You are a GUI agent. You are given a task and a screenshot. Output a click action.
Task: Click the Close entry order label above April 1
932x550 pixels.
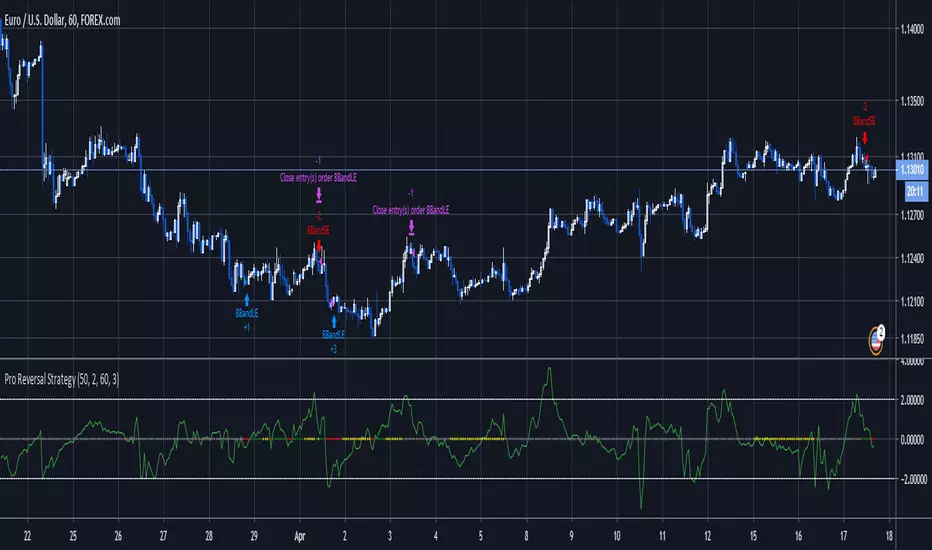pos(318,178)
